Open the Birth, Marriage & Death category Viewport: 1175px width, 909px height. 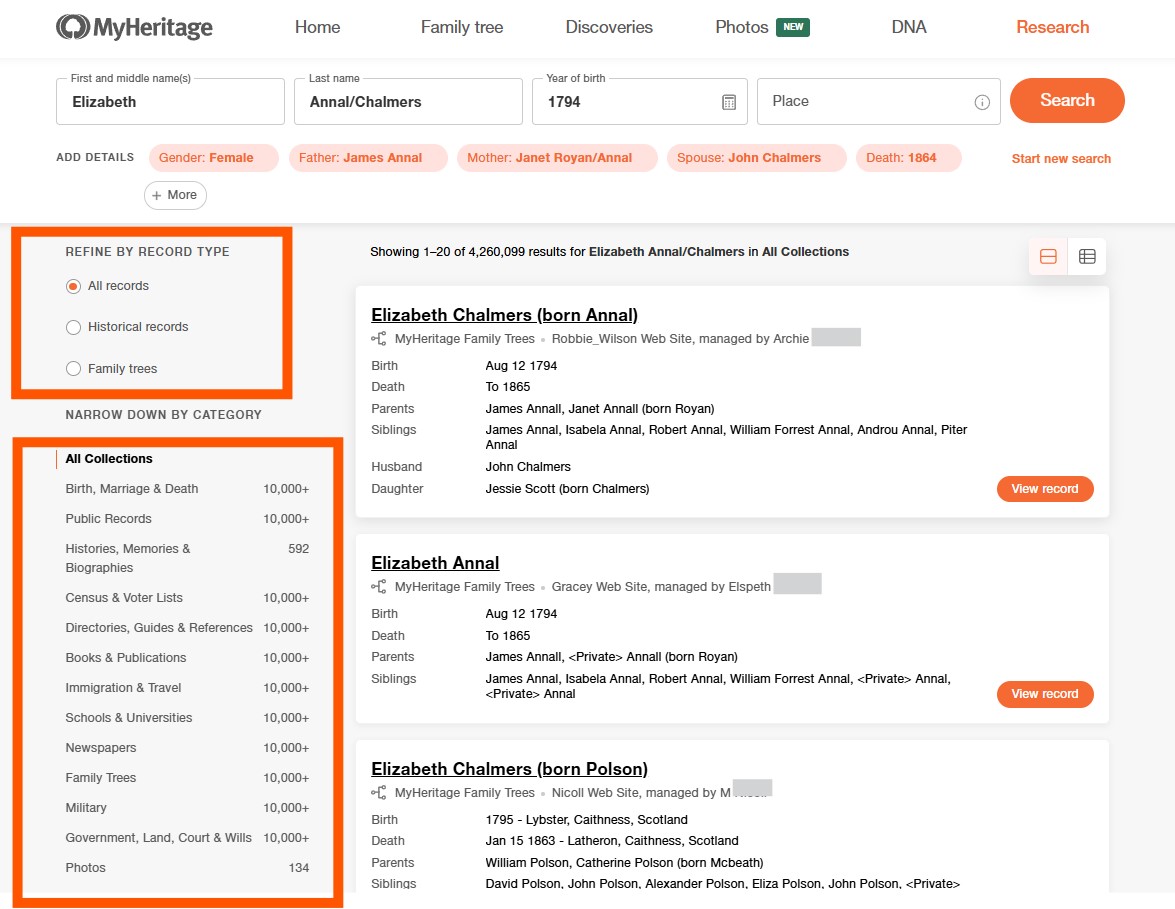pyautogui.click(x=132, y=489)
